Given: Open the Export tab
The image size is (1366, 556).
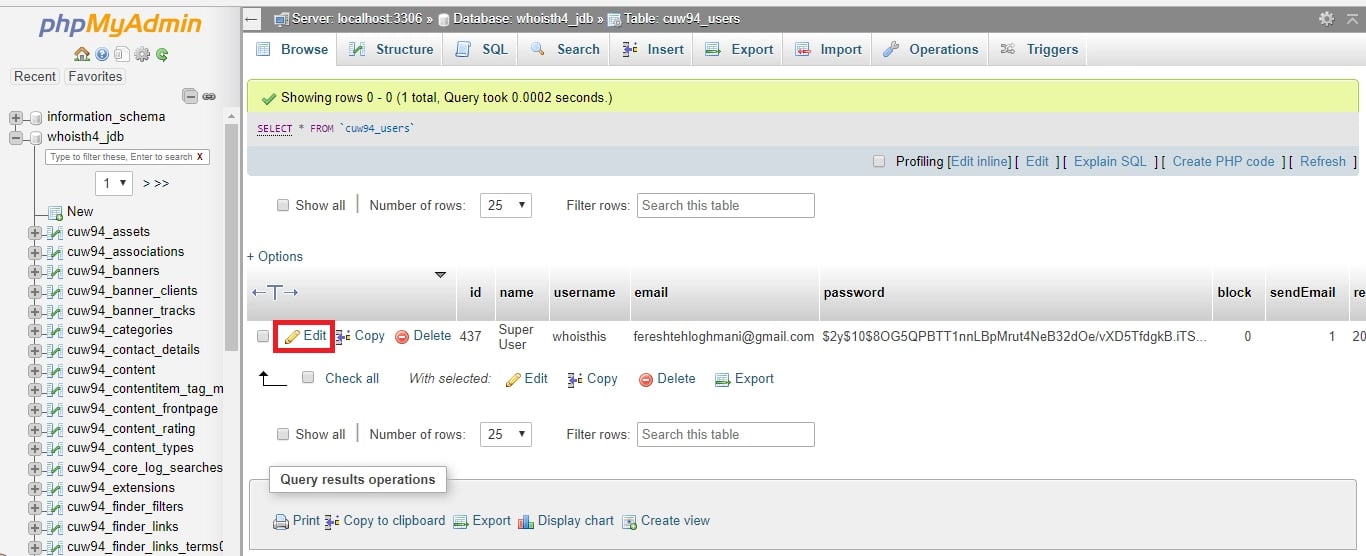Looking at the screenshot, I should click(x=739, y=49).
